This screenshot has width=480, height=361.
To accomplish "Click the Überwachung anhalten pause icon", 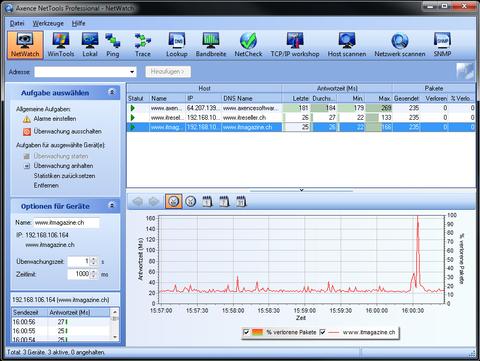I will pos(27,166).
